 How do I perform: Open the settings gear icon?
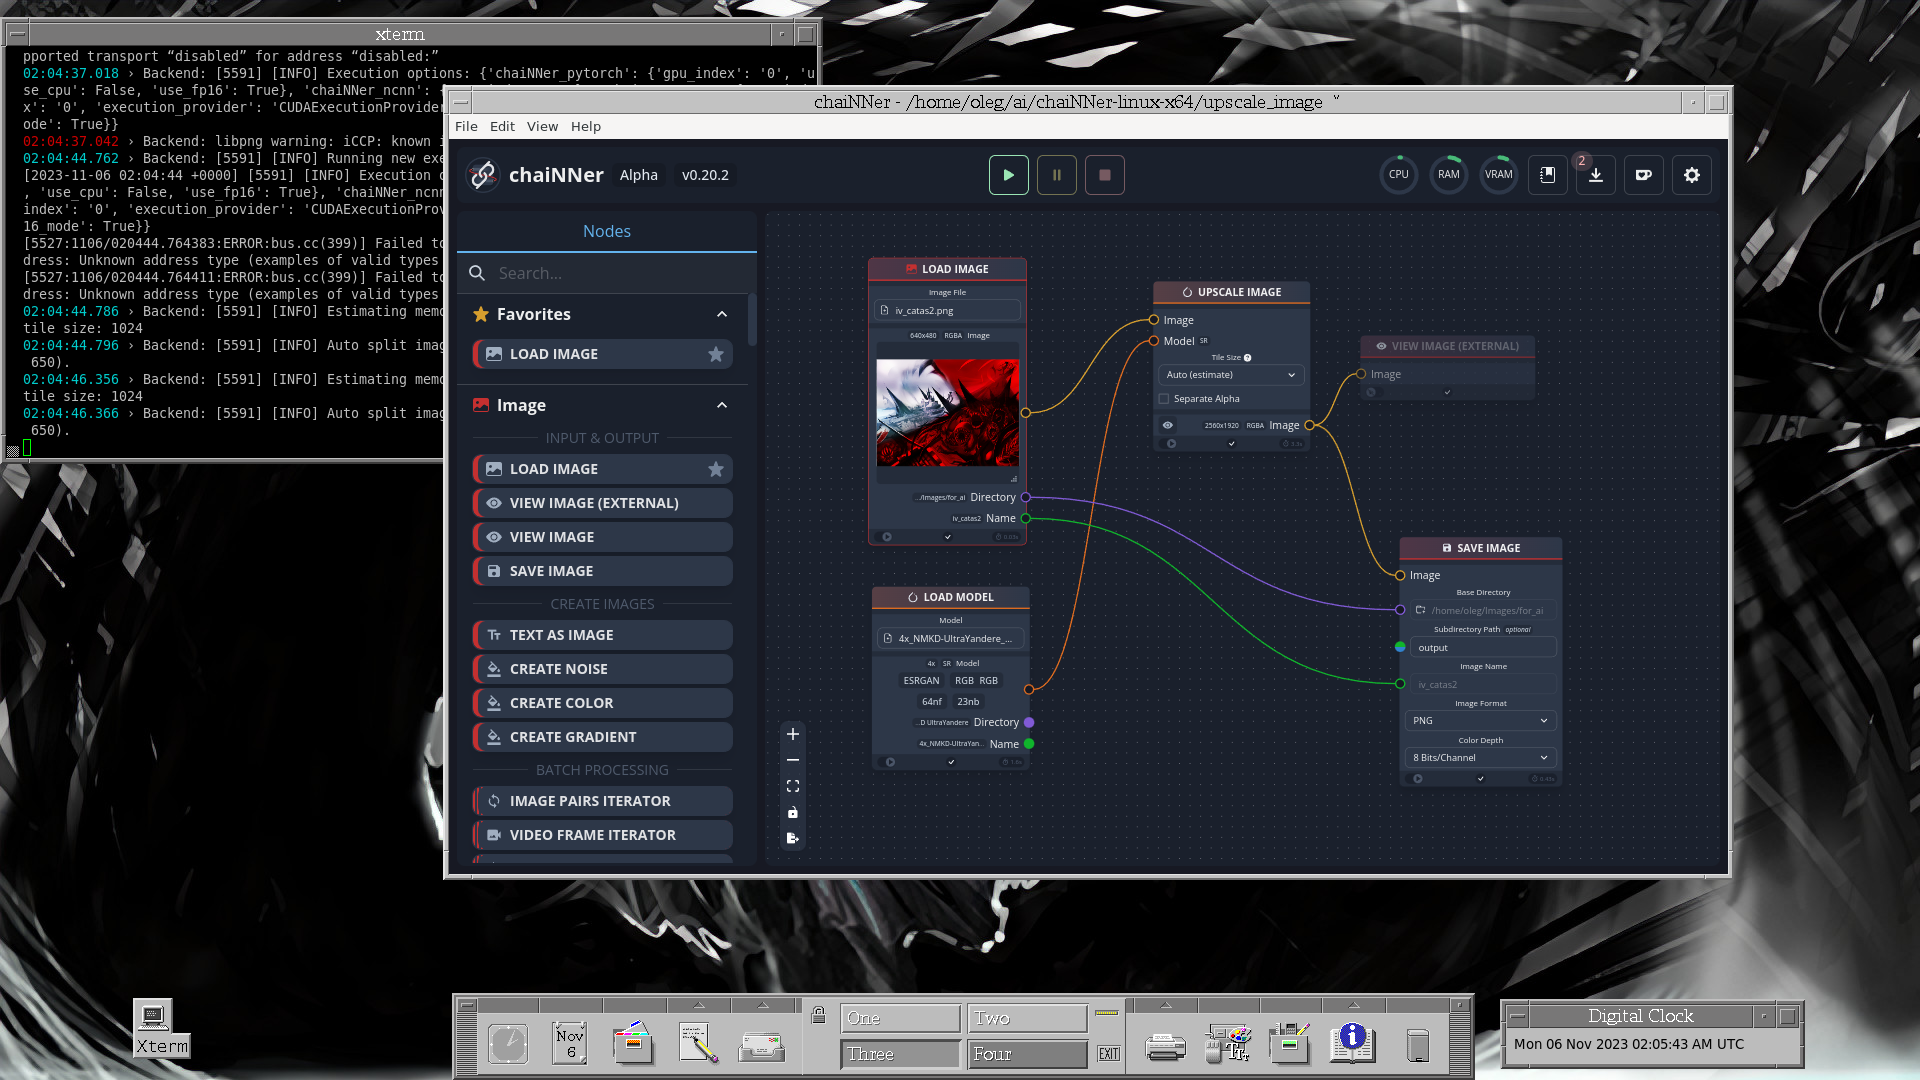(1691, 175)
